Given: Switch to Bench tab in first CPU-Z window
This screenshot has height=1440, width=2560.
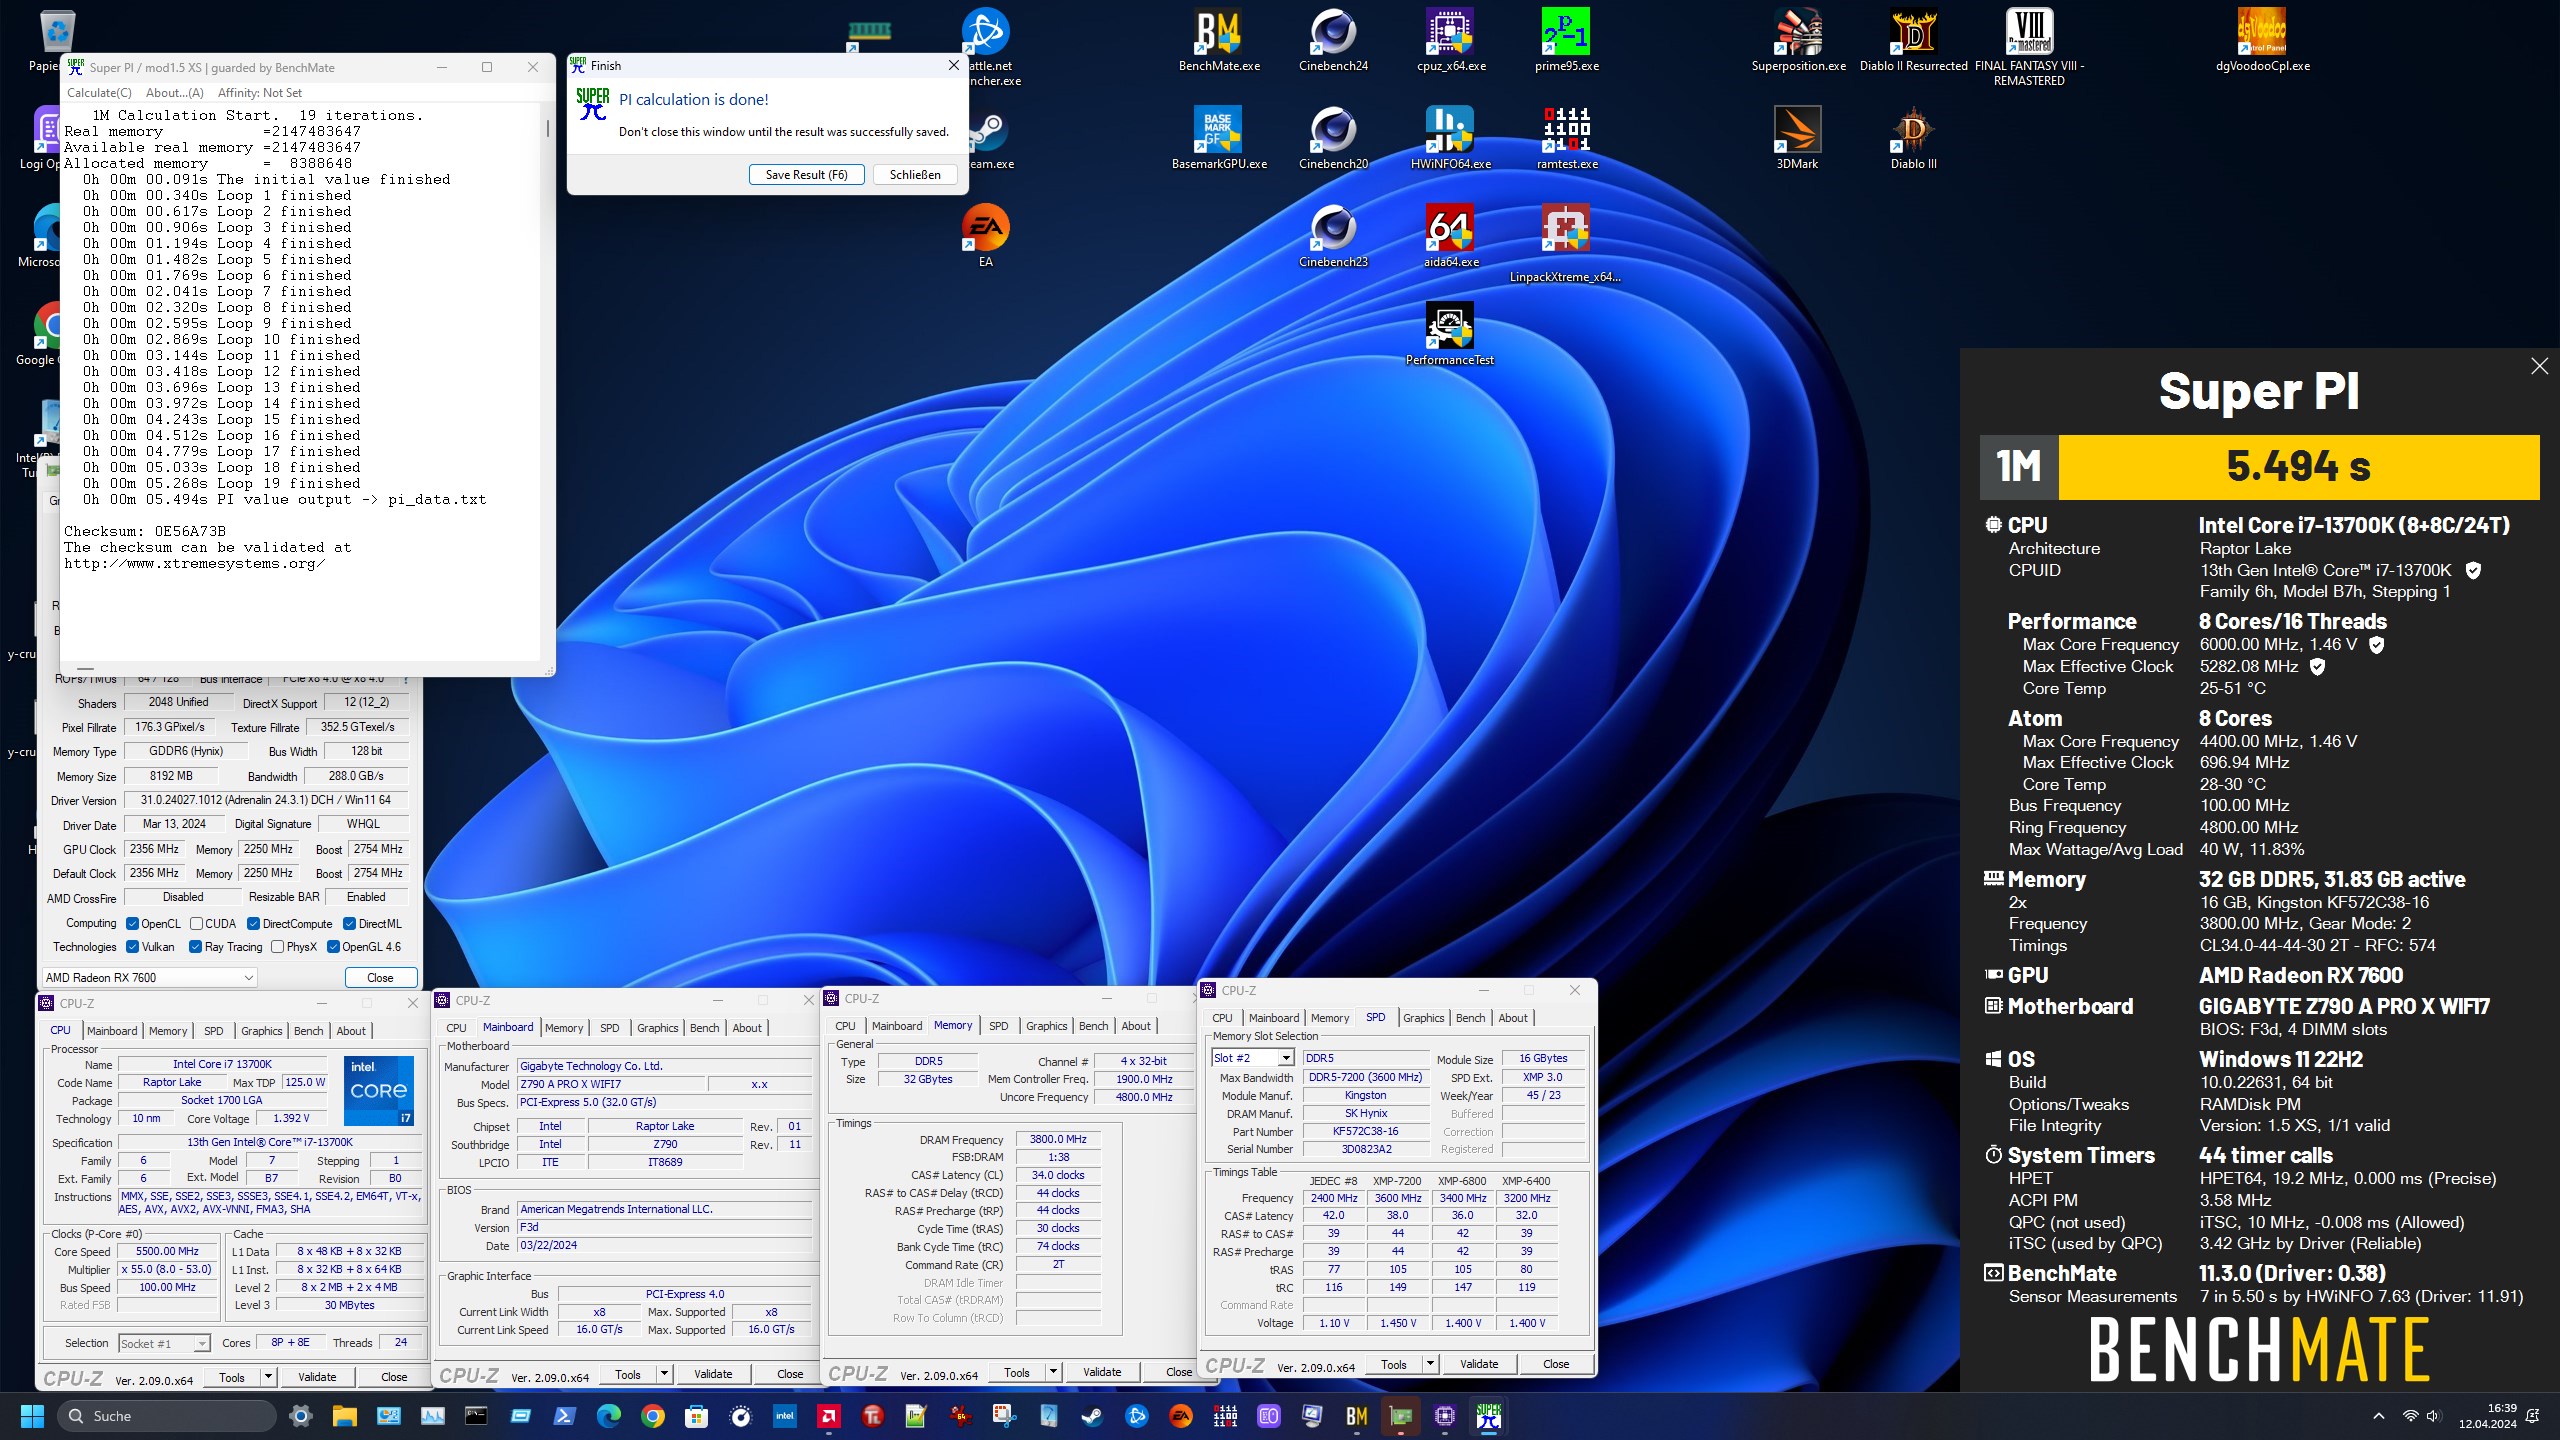Looking at the screenshot, I should (x=308, y=1030).
